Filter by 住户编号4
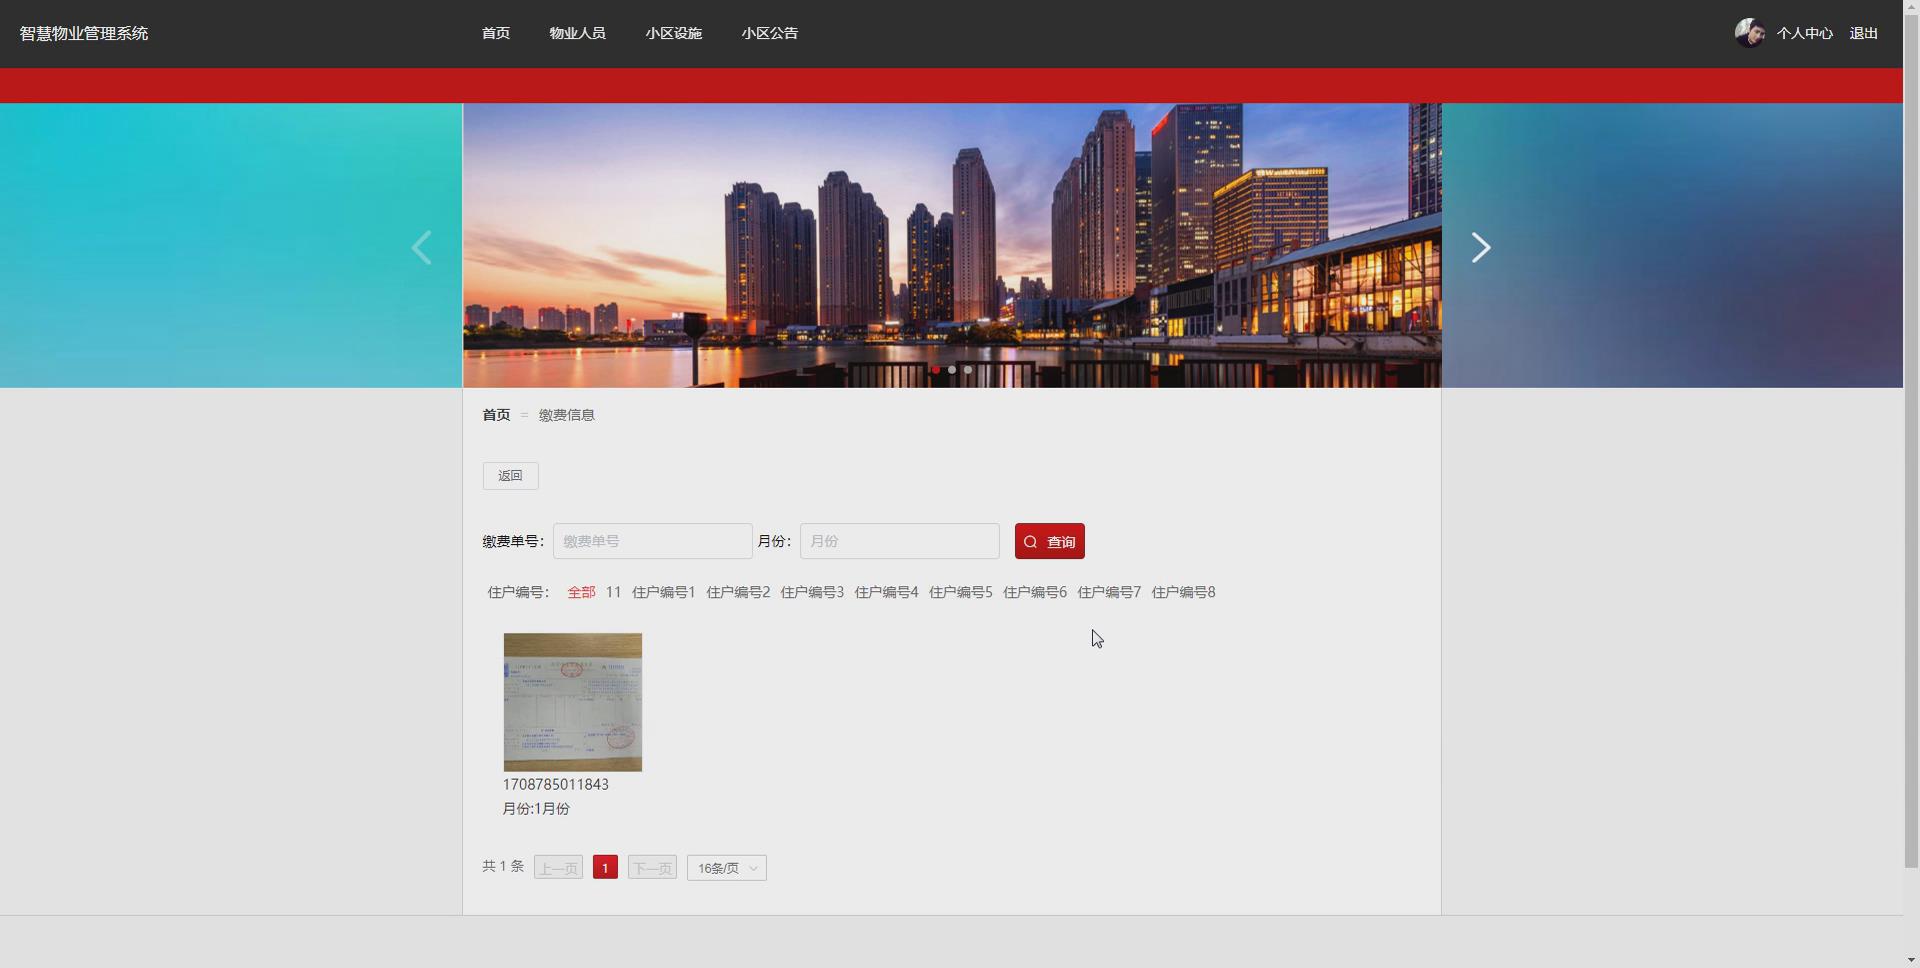The image size is (1920, 968). point(886,592)
